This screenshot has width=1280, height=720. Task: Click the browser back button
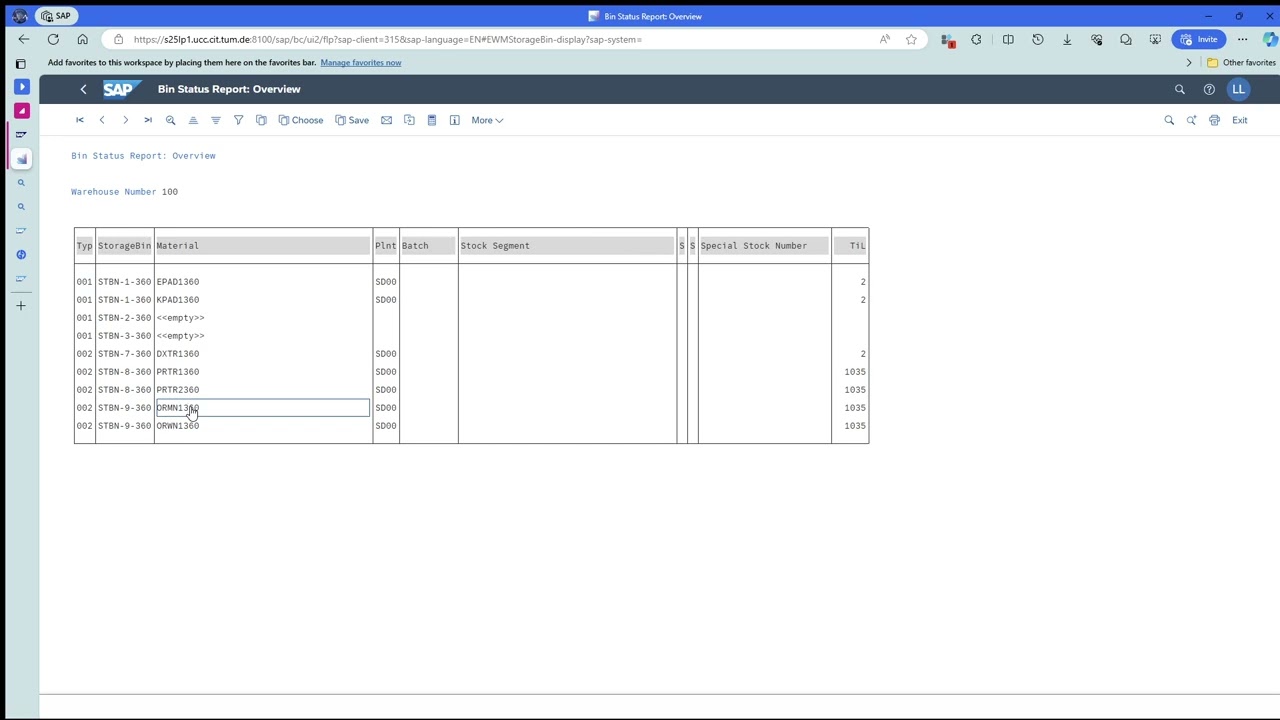(x=24, y=39)
